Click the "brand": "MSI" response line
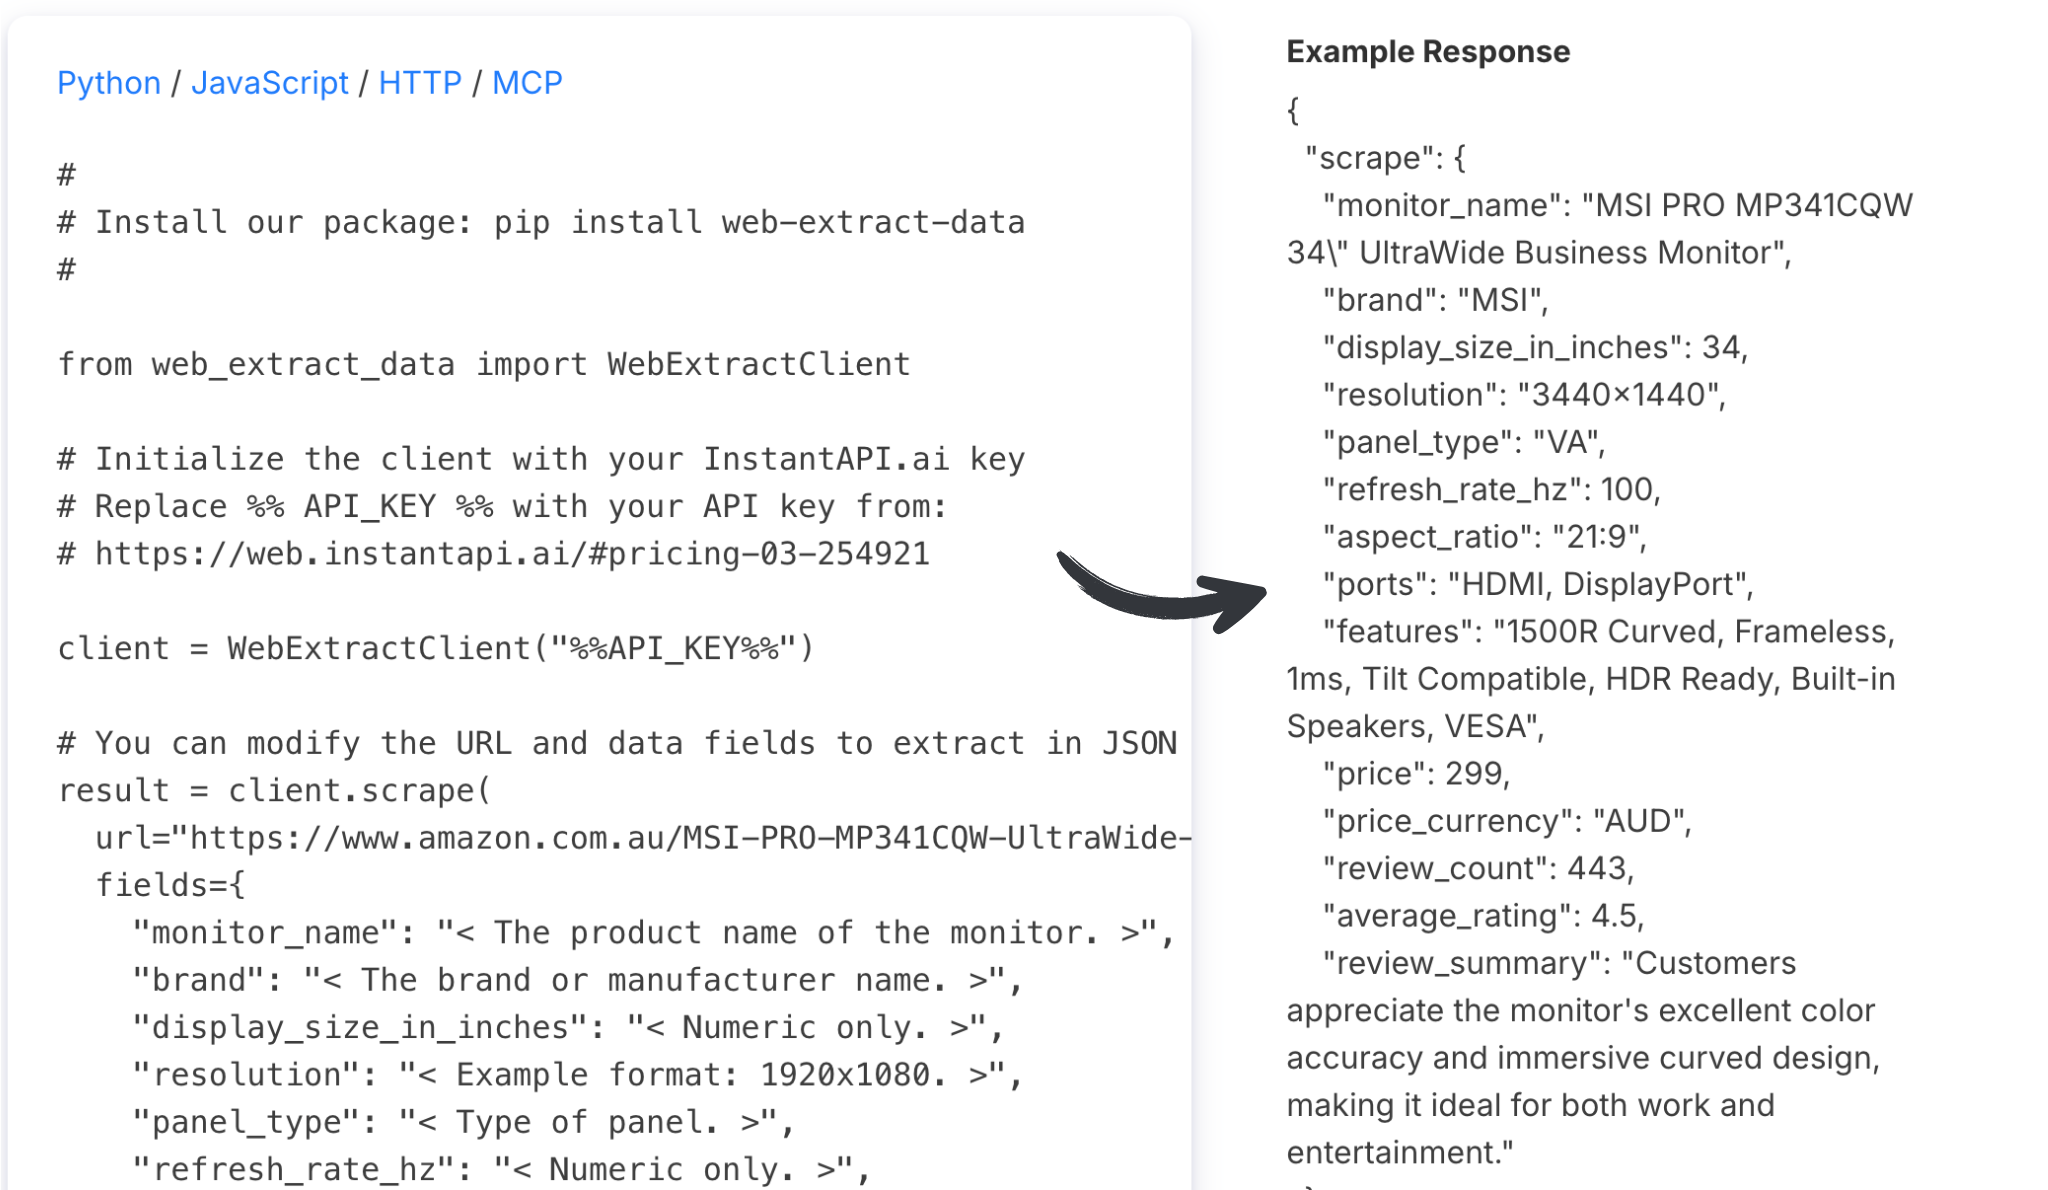The width and height of the screenshot is (2048, 1190). click(1436, 300)
